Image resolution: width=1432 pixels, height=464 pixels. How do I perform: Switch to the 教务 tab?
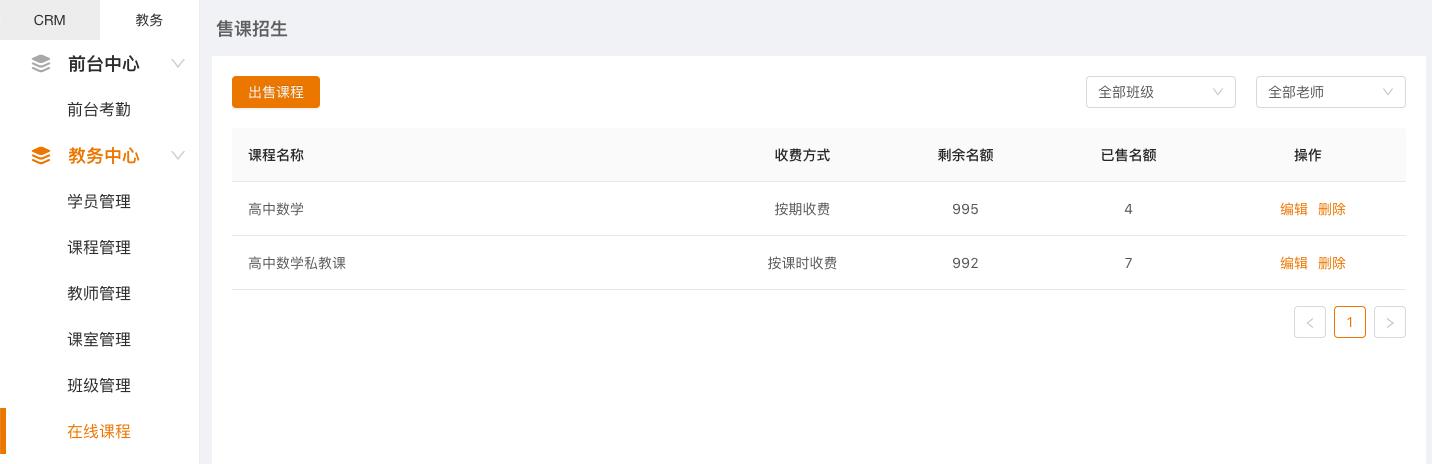click(149, 20)
